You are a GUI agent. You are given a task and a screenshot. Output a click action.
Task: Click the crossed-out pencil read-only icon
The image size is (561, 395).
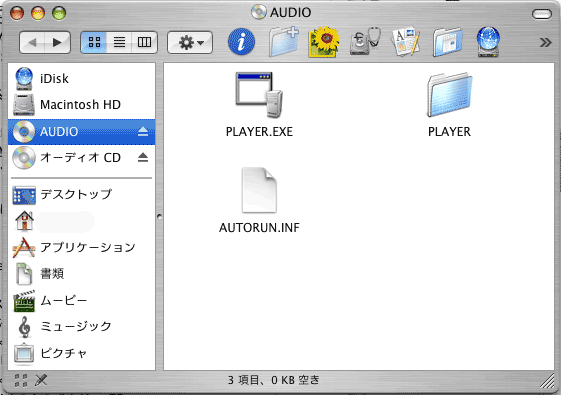point(41,380)
